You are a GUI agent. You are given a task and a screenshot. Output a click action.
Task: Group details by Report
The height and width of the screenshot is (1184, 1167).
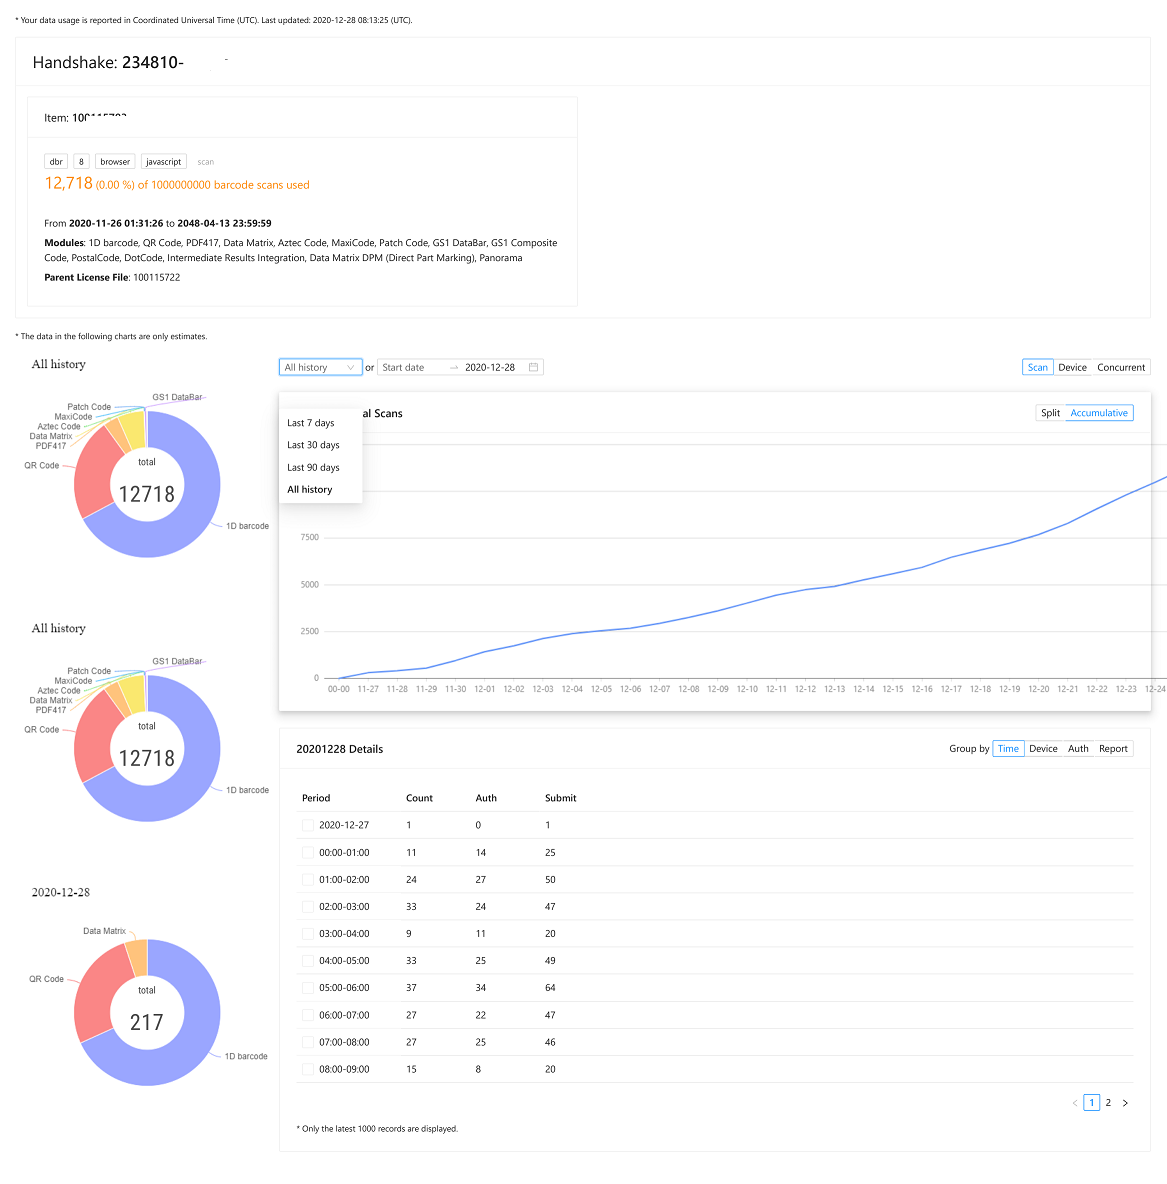coord(1112,749)
